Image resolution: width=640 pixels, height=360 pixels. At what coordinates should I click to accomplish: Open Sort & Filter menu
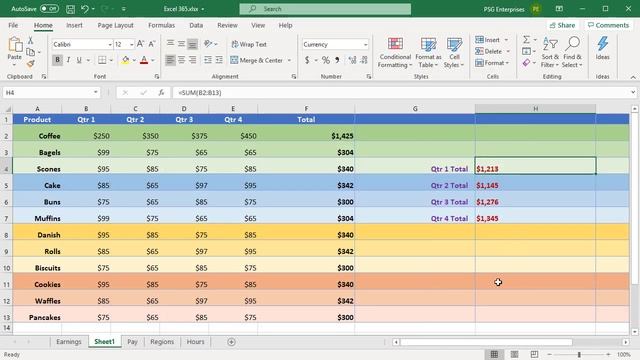click(x=550, y=53)
